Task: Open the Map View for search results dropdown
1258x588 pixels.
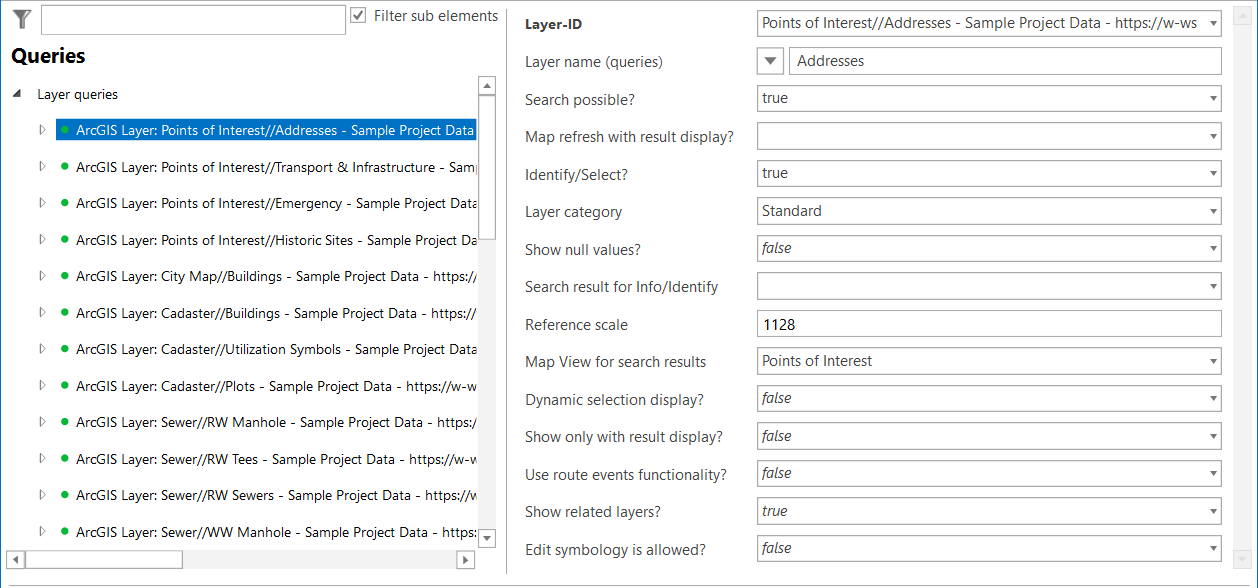Action: click(x=1210, y=361)
